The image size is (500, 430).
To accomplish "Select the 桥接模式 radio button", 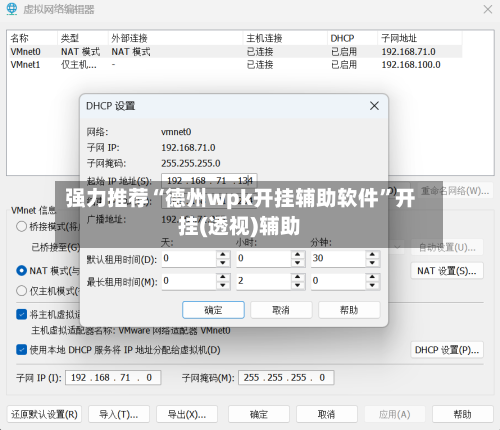I will (21, 226).
